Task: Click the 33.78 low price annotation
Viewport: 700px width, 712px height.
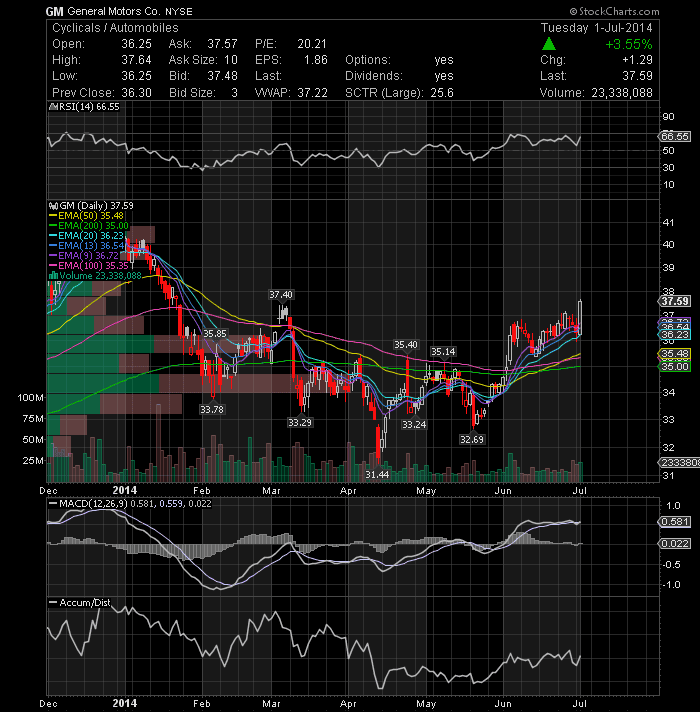Action: coord(212,410)
